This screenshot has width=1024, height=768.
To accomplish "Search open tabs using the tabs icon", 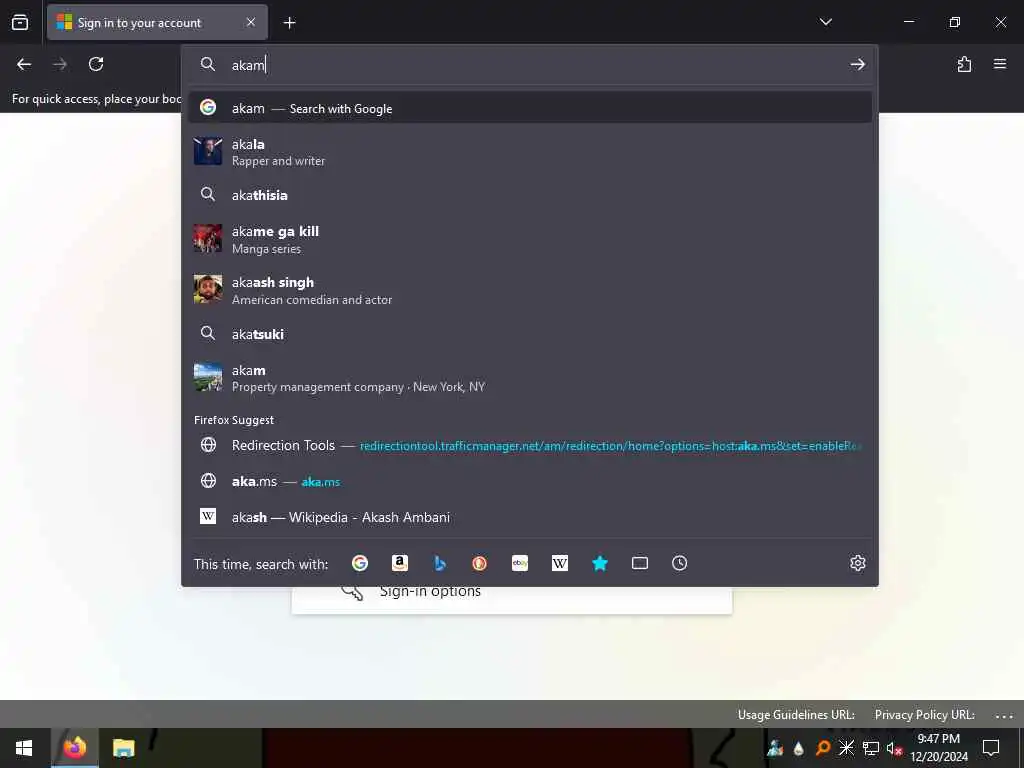I will tap(640, 563).
